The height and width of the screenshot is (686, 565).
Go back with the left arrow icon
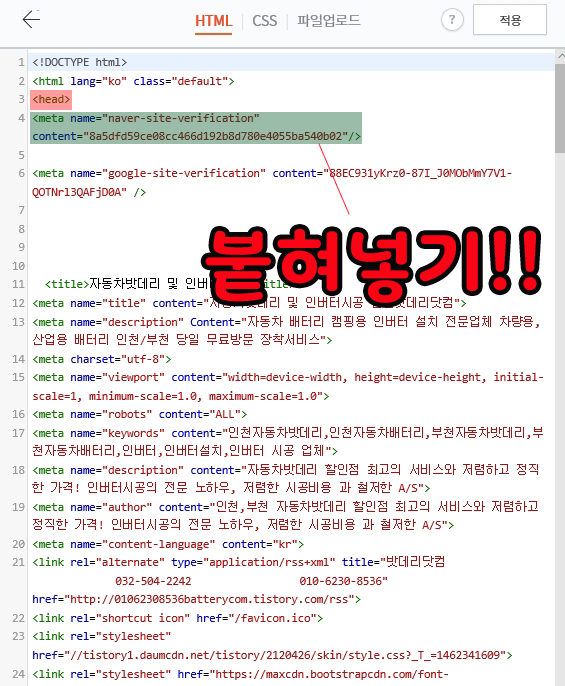[31, 20]
